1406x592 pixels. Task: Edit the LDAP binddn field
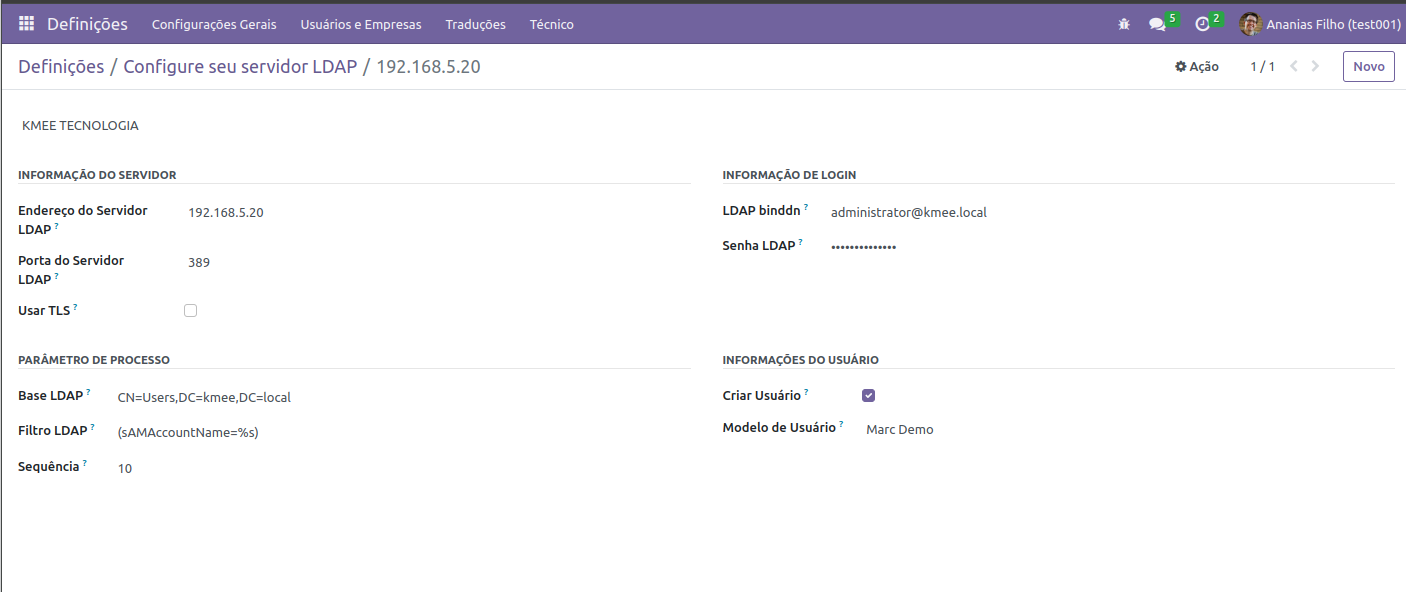(x=908, y=213)
